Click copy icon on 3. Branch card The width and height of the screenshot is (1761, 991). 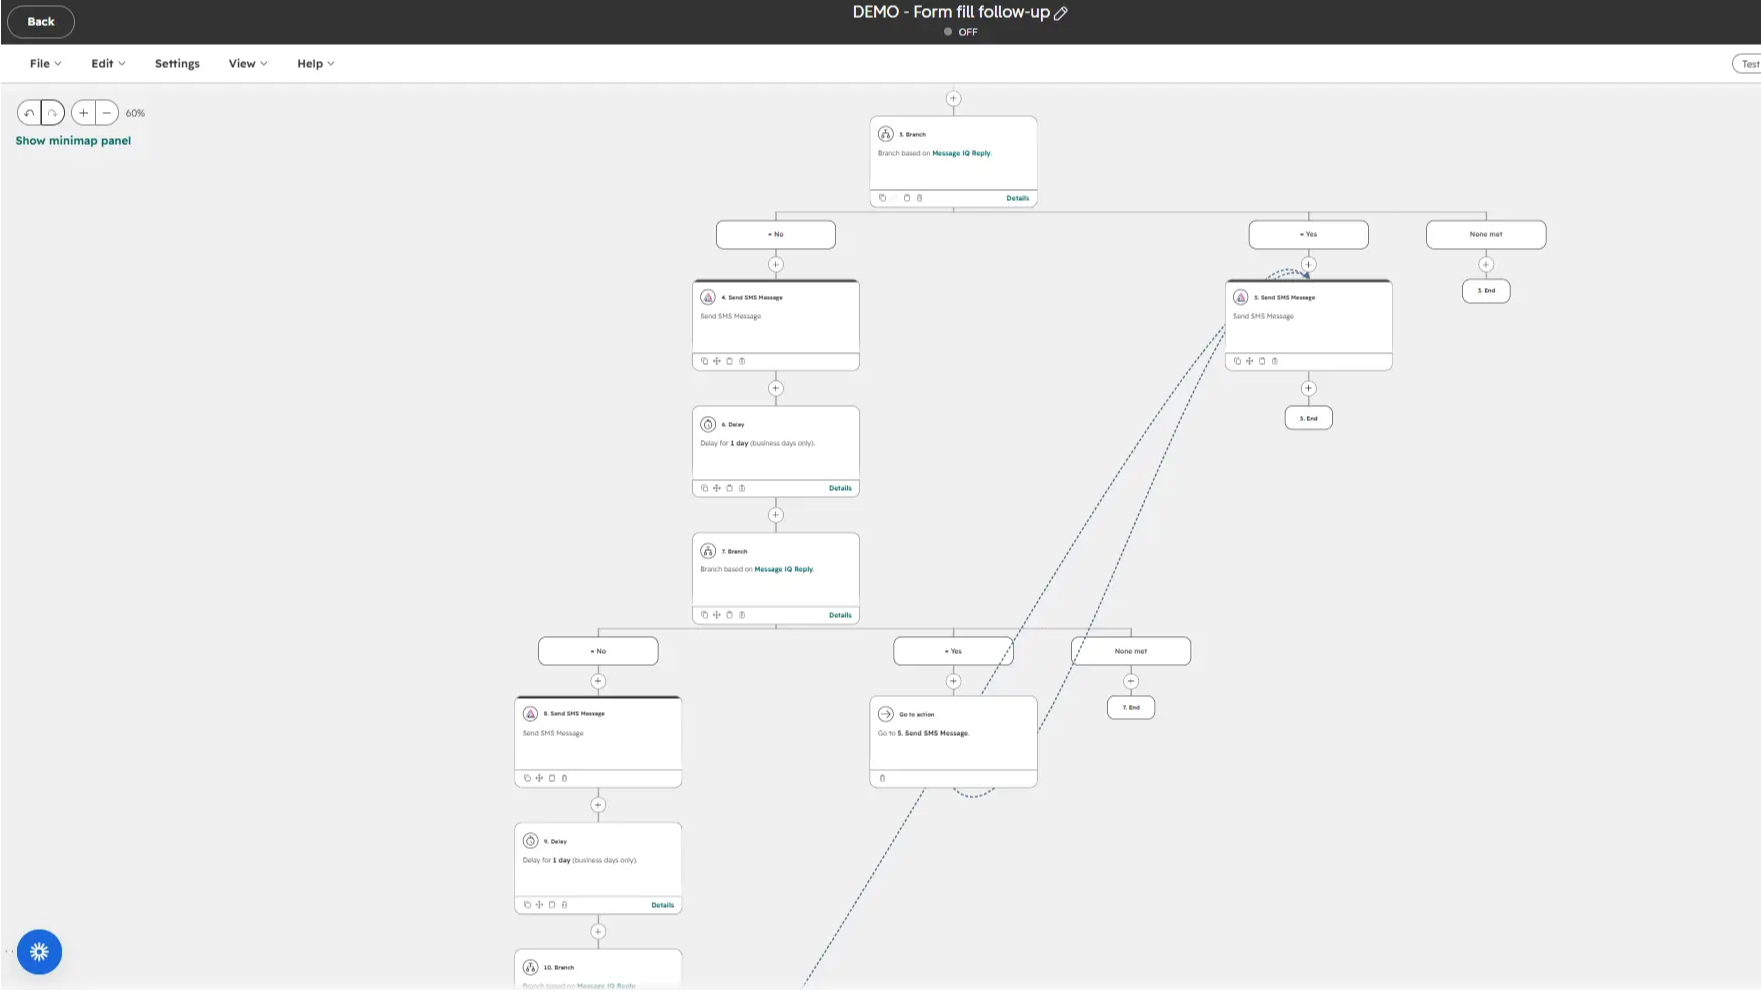(x=882, y=198)
